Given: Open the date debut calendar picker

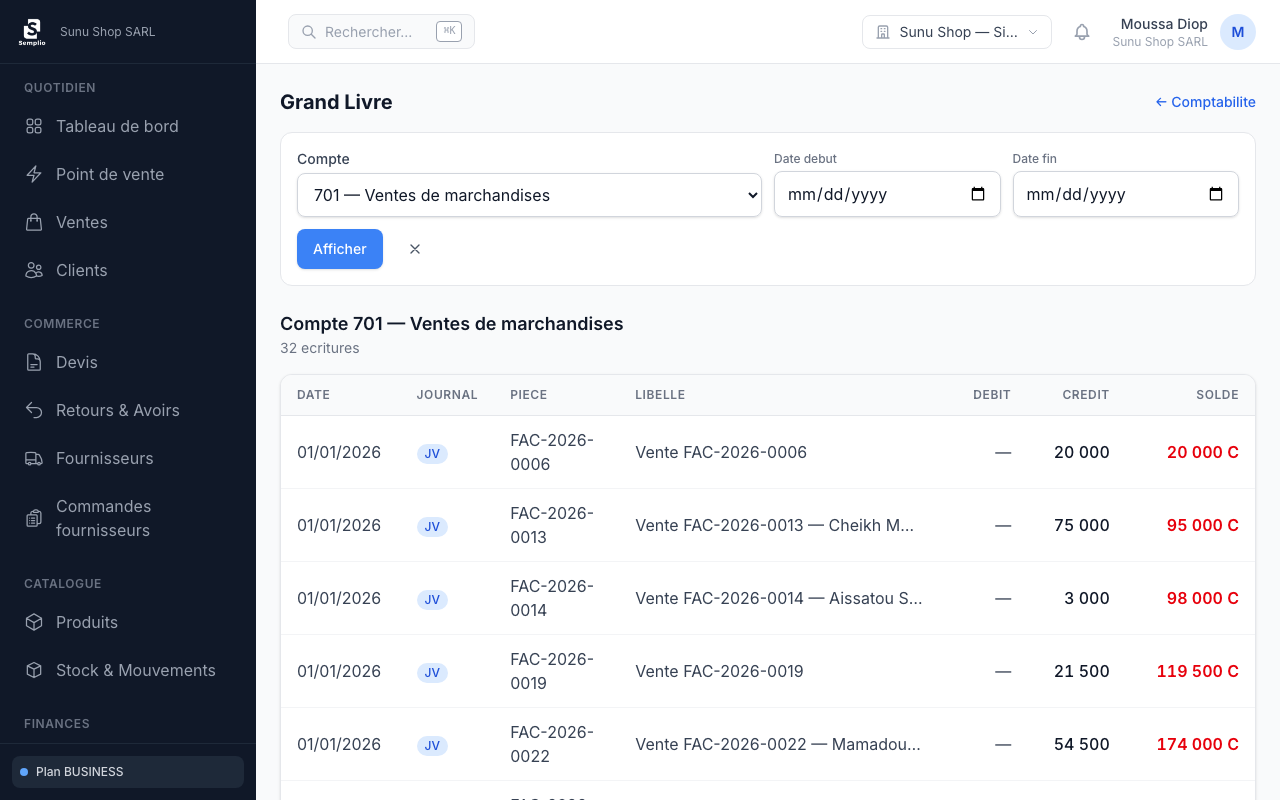Looking at the screenshot, I should coord(978,195).
